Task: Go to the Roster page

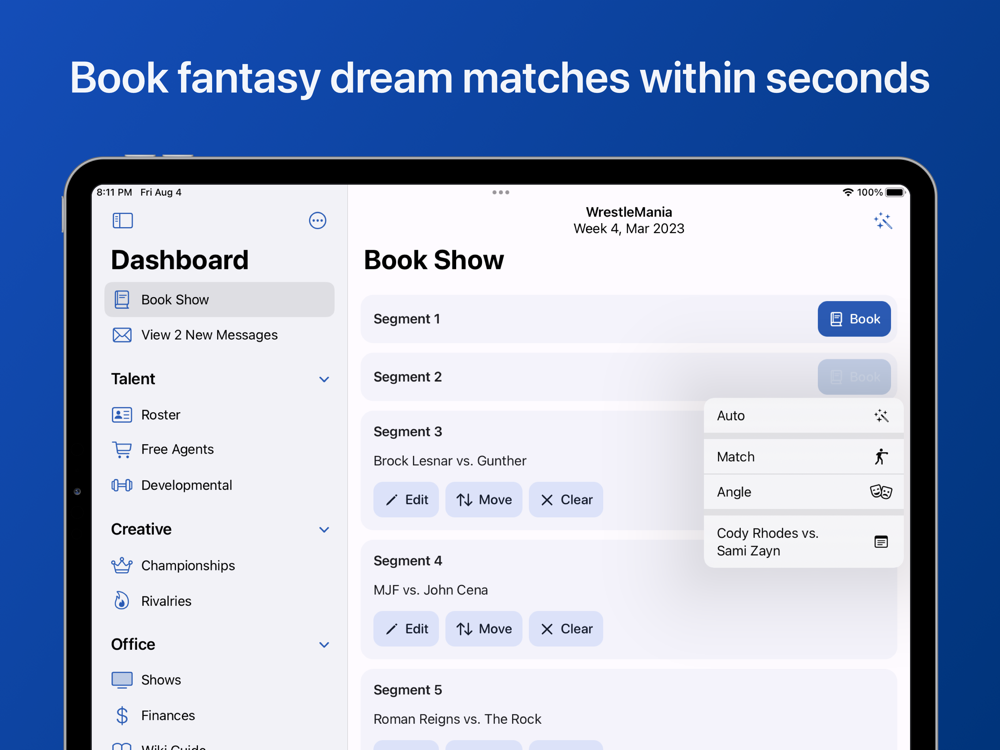Action: pyautogui.click(x=219, y=415)
